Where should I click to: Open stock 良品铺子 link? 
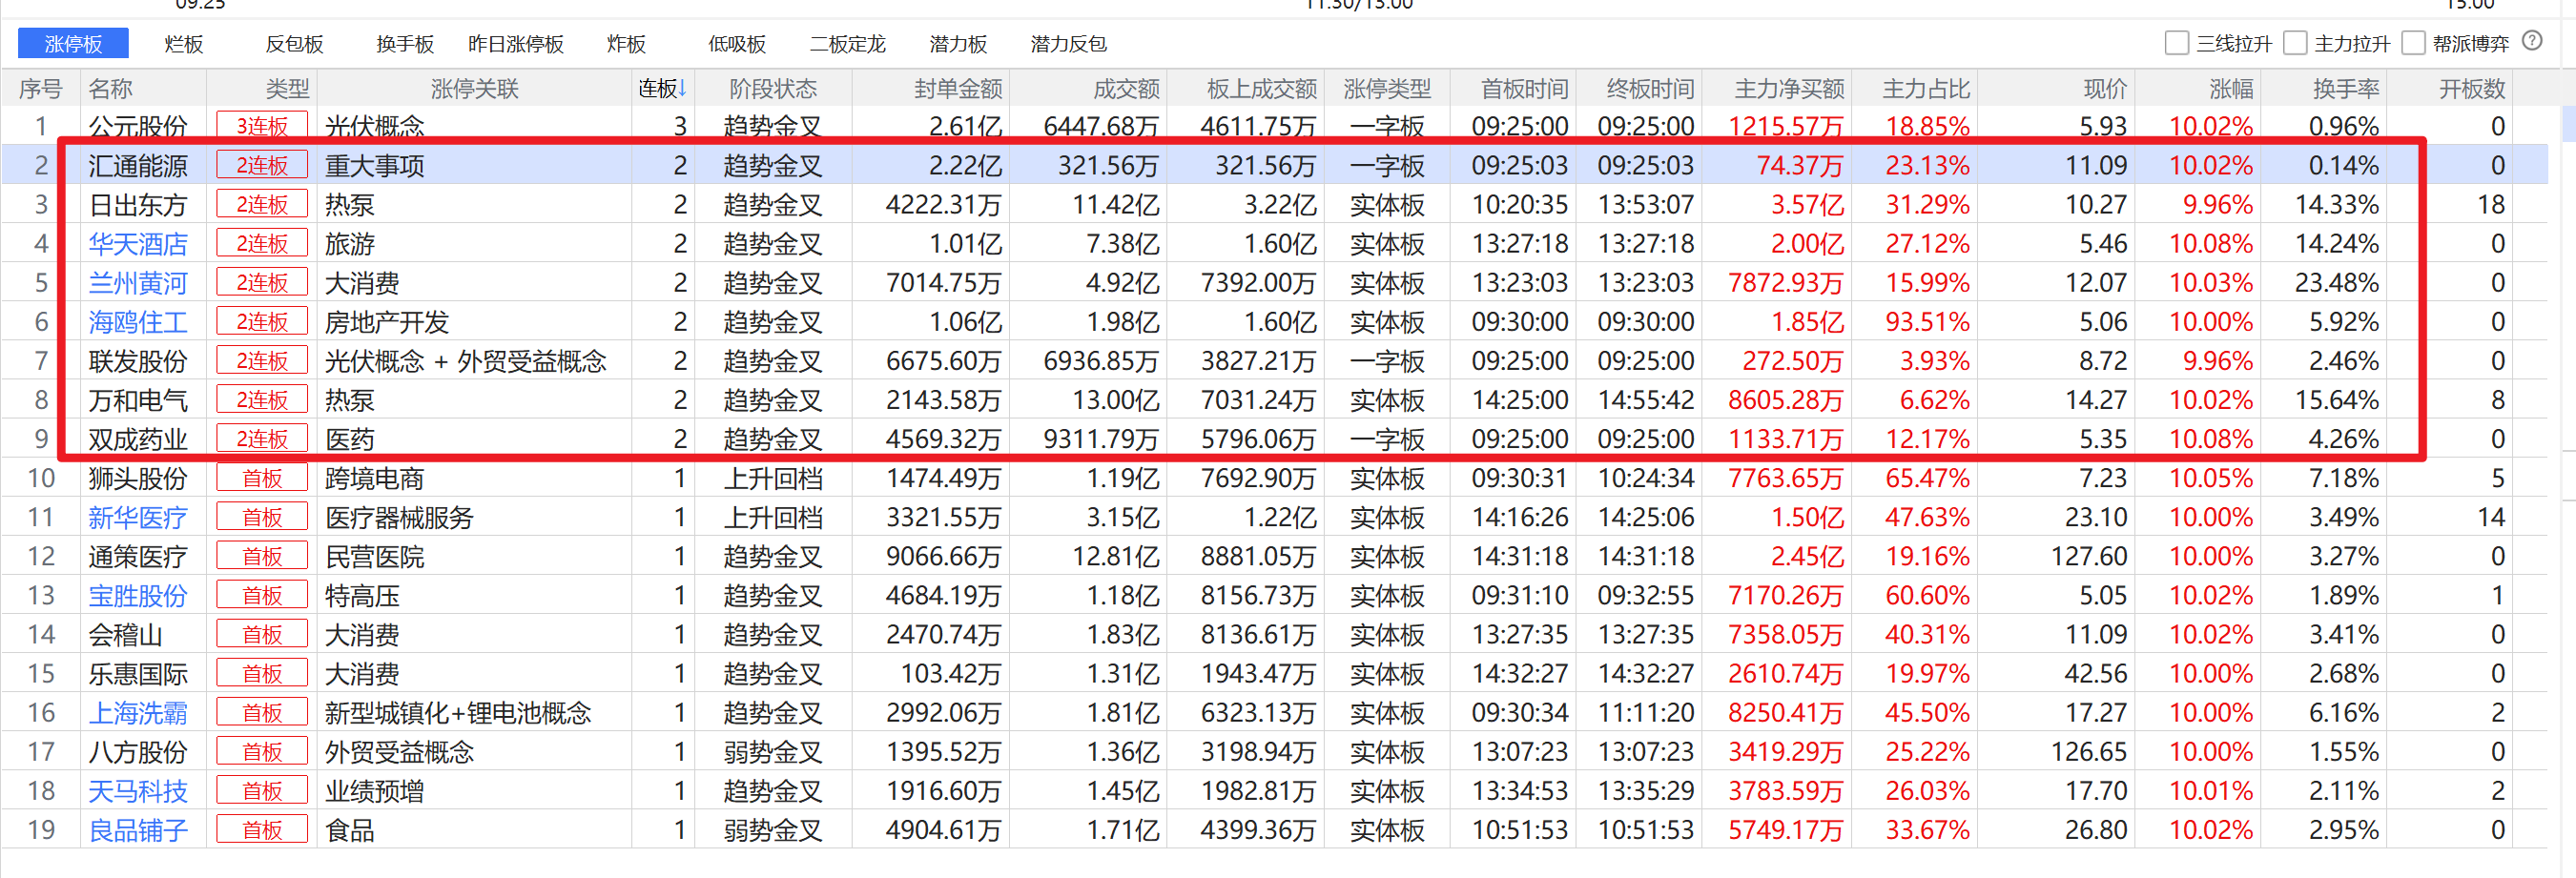pos(138,830)
